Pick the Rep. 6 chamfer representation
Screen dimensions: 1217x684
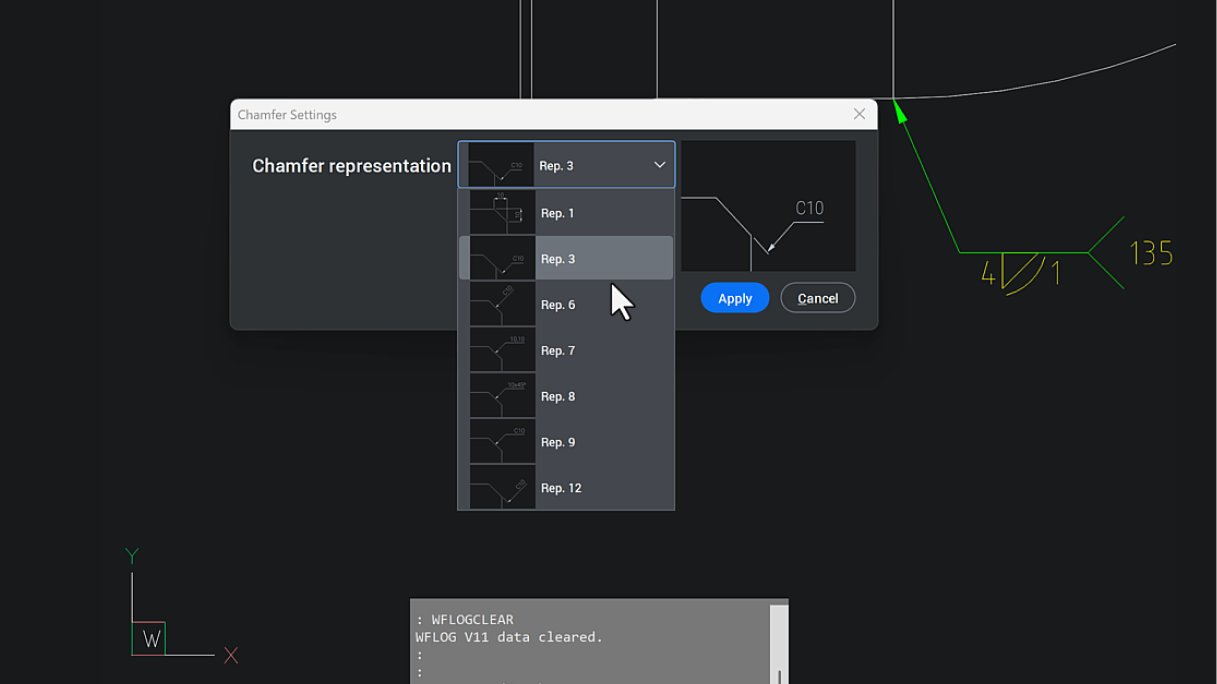[566, 305]
